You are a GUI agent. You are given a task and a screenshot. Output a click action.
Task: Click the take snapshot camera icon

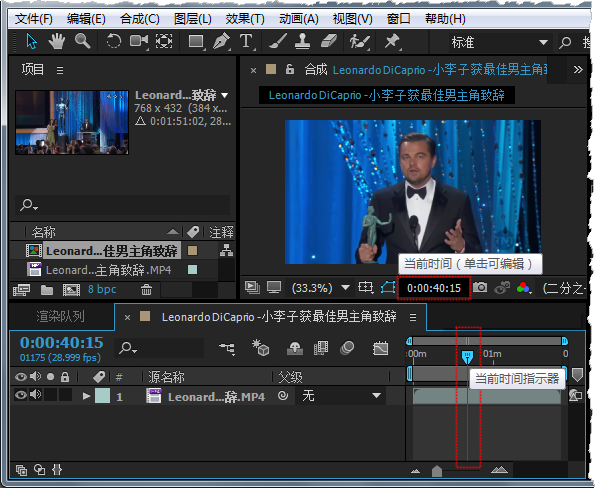click(x=480, y=287)
